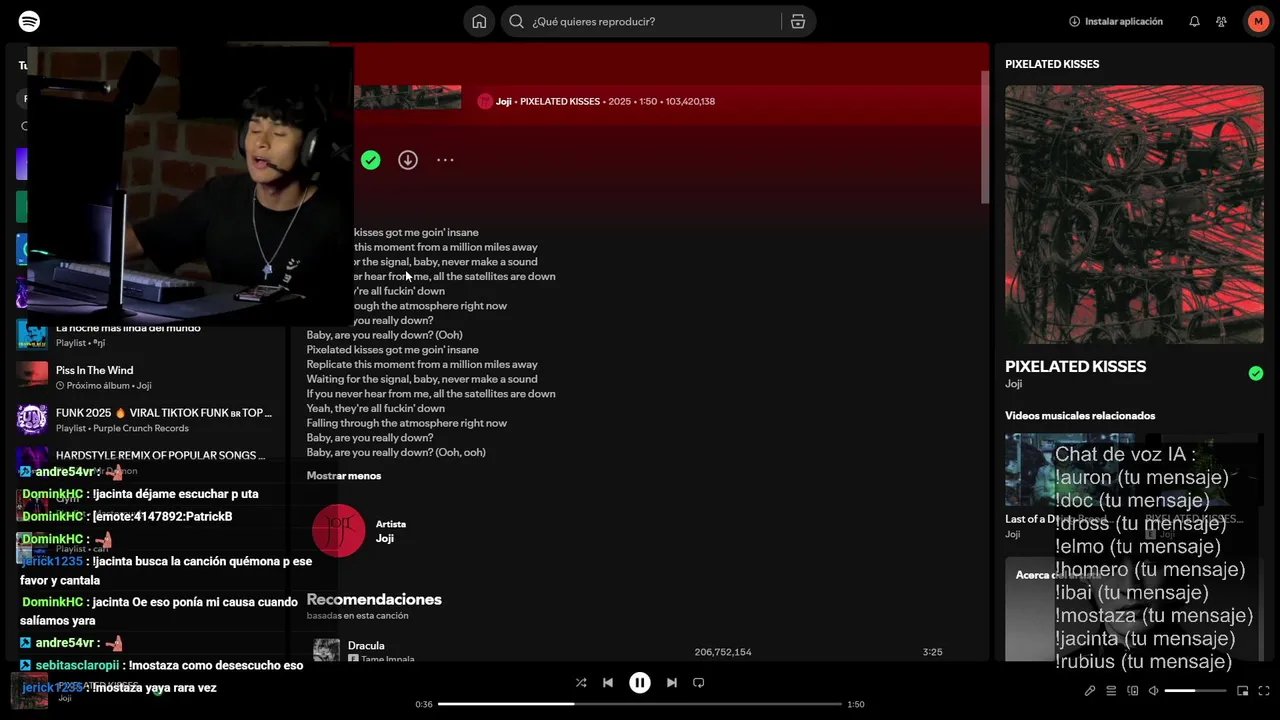Open the play queue icon
Image resolution: width=1280 pixels, height=720 pixels.
point(1111,690)
